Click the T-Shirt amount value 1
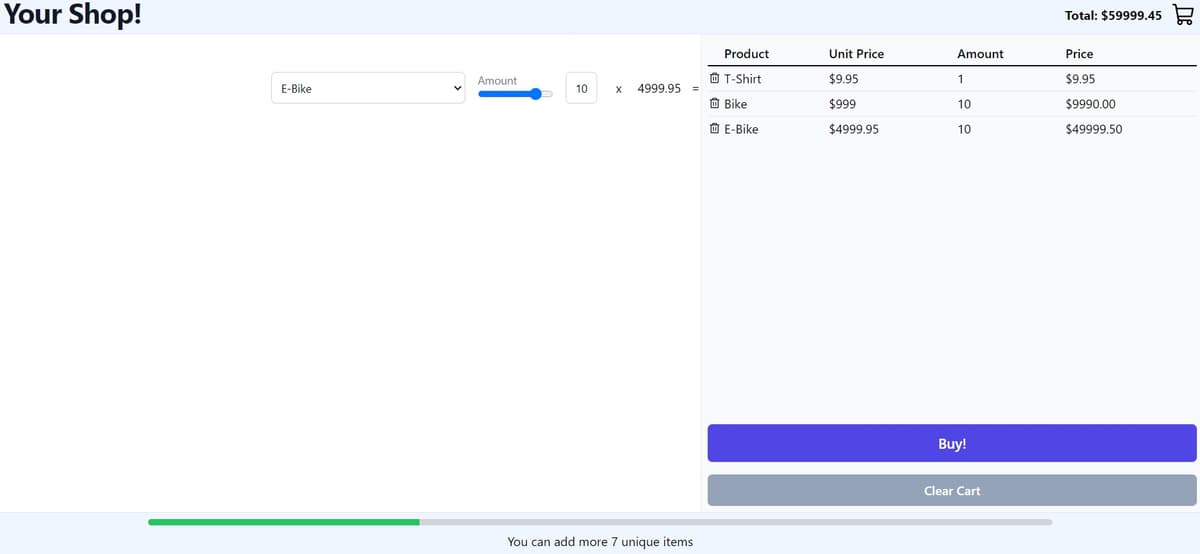 (960, 79)
